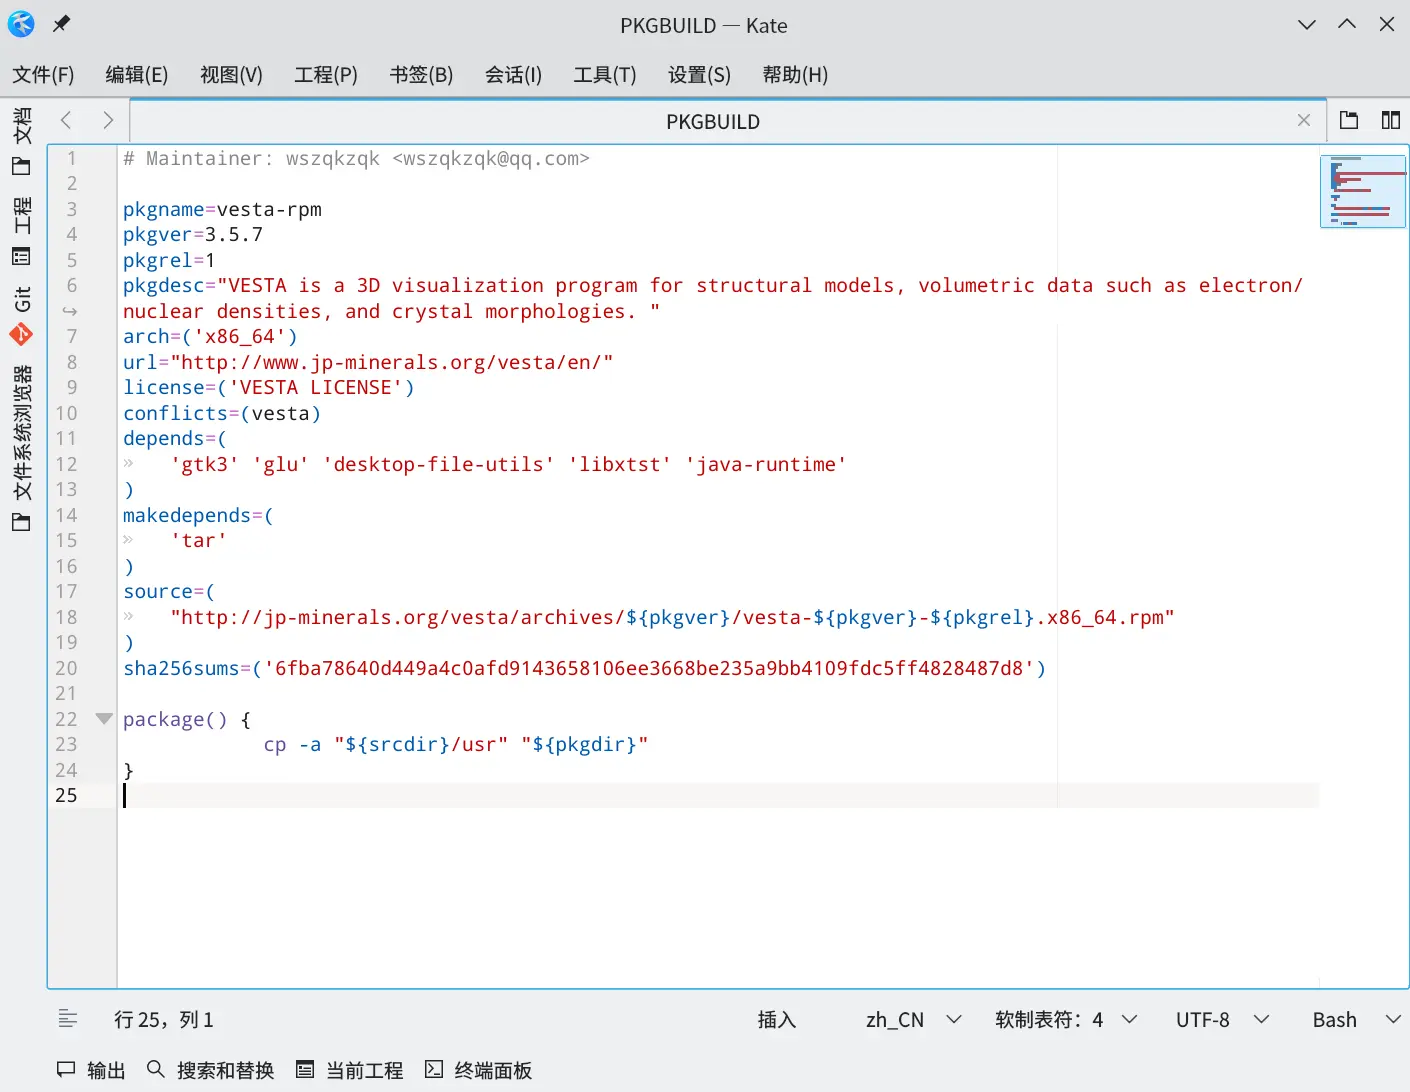Open the 终端面板 terminal panel
Image resolution: width=1410 pixels, height=1092 pixels.
pos(478,1070)
